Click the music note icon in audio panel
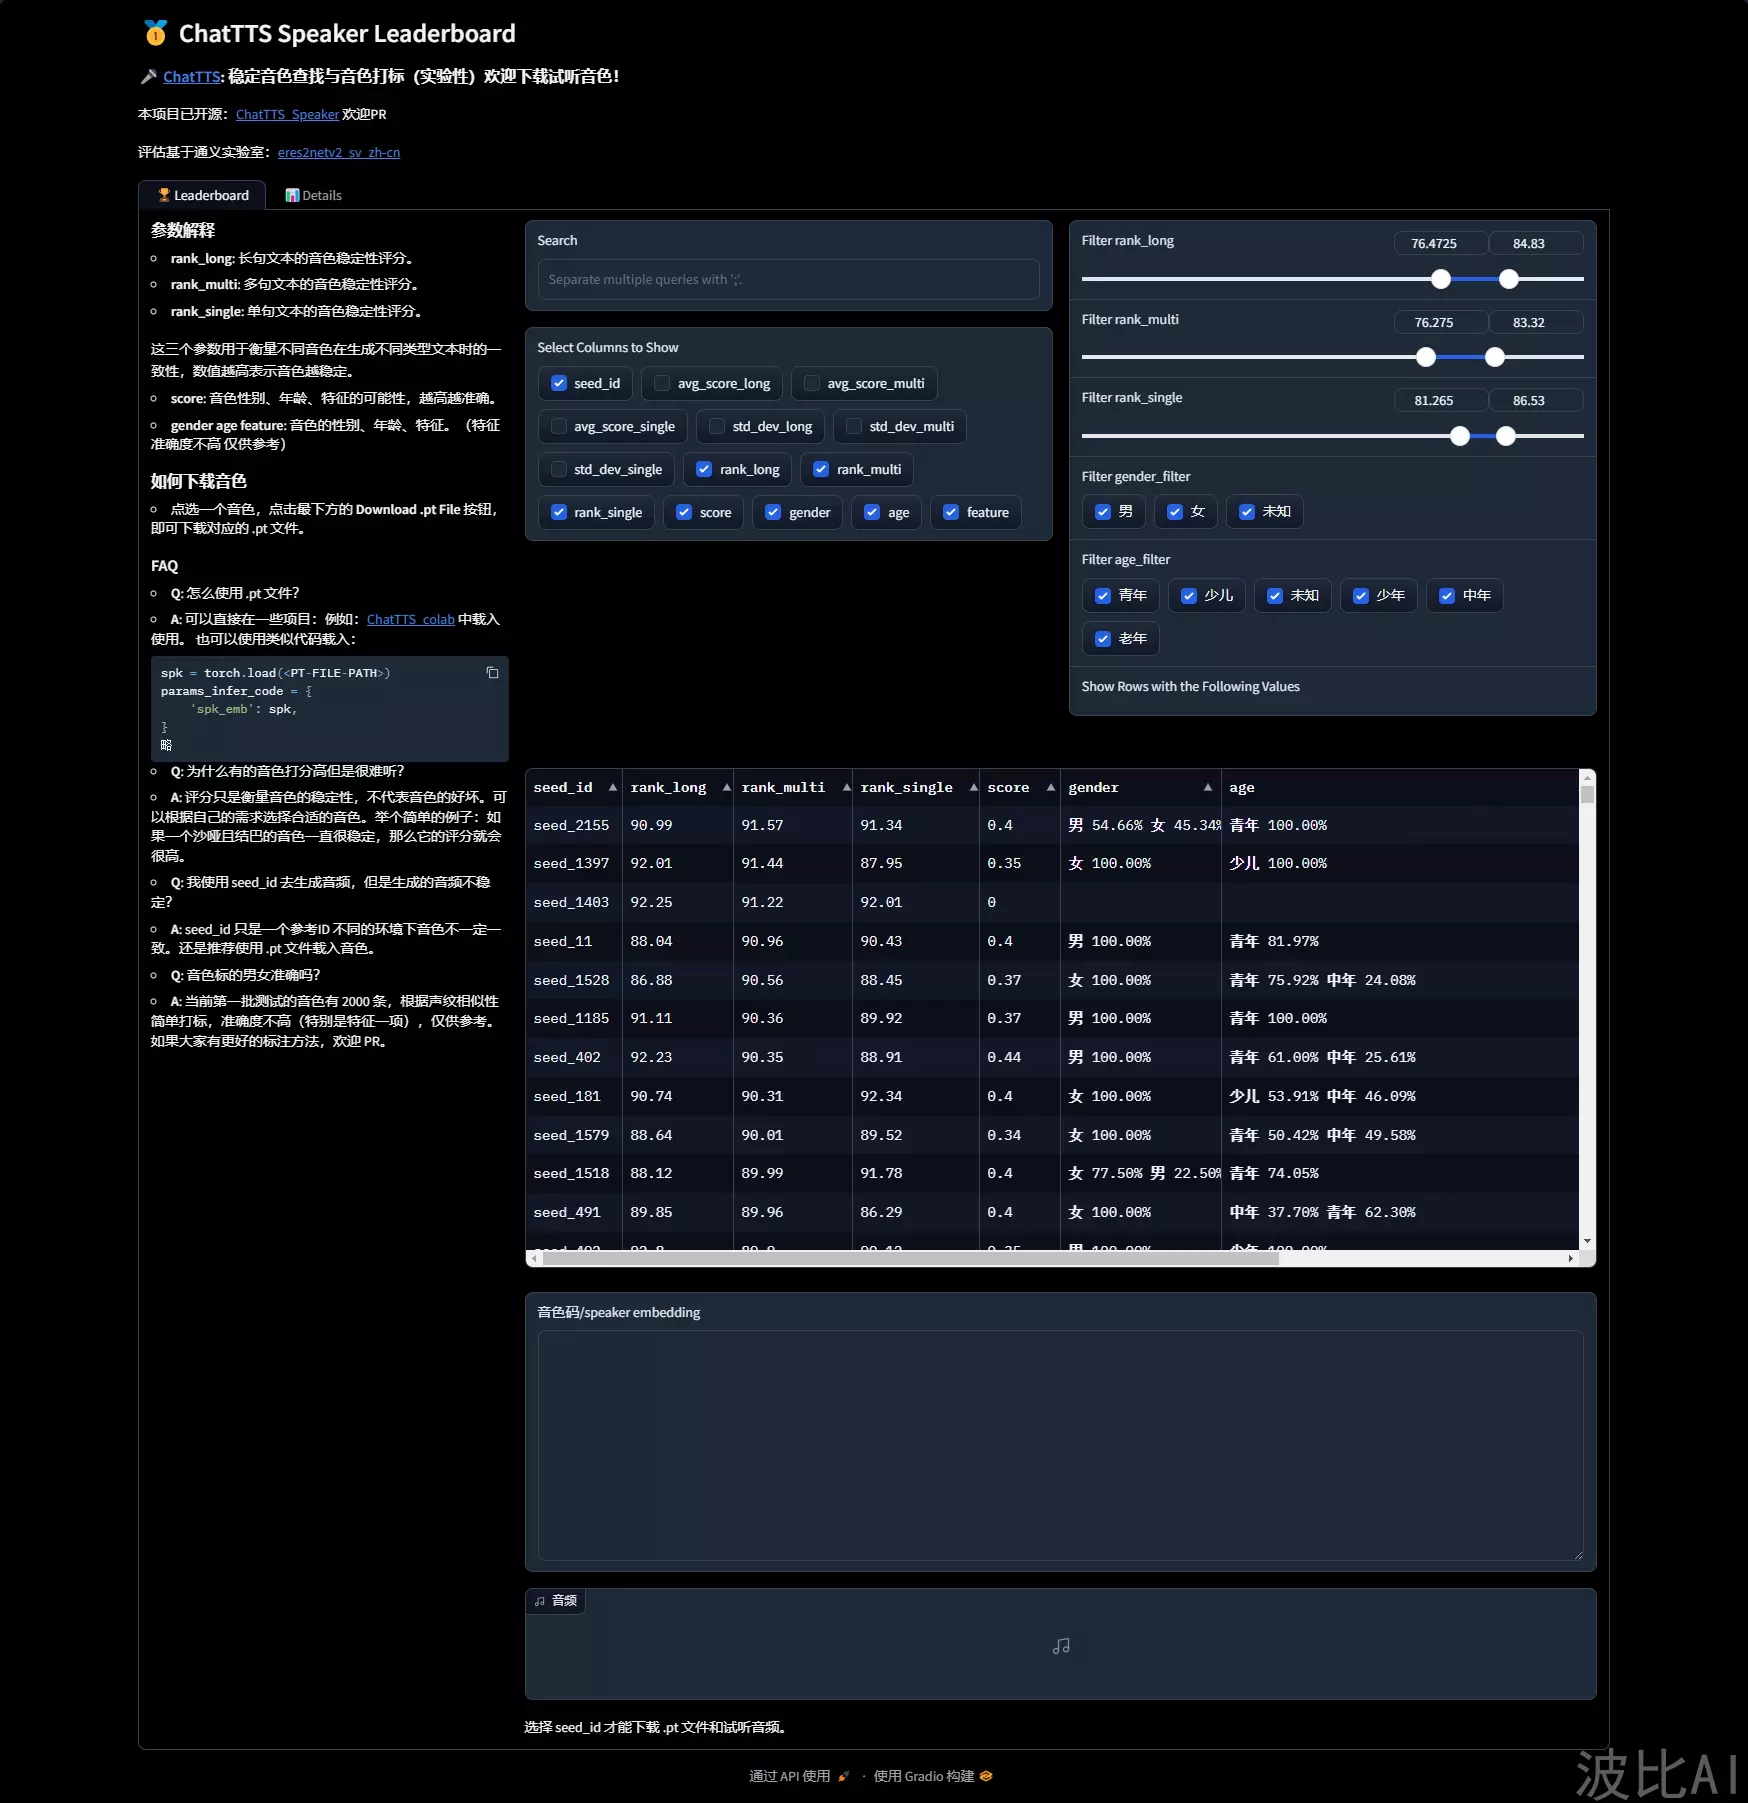 tap(1061, 1646)
